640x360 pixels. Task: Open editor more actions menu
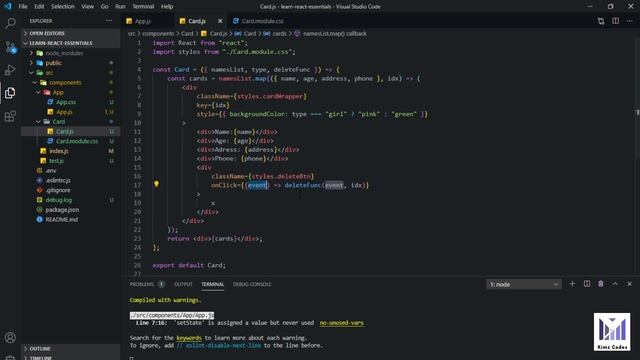click(x=629, y=21)
